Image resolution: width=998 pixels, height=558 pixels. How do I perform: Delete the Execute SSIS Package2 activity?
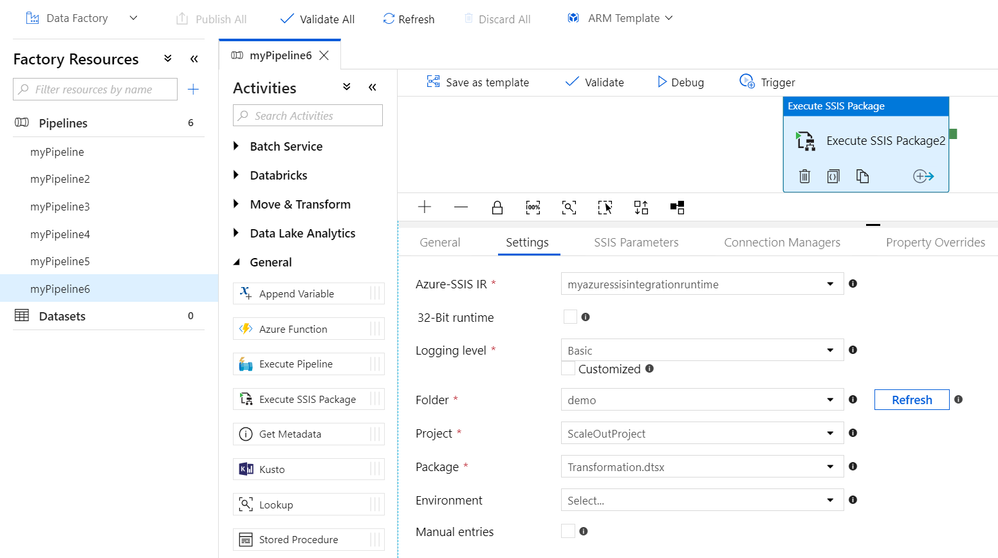(x=805, y=176)
